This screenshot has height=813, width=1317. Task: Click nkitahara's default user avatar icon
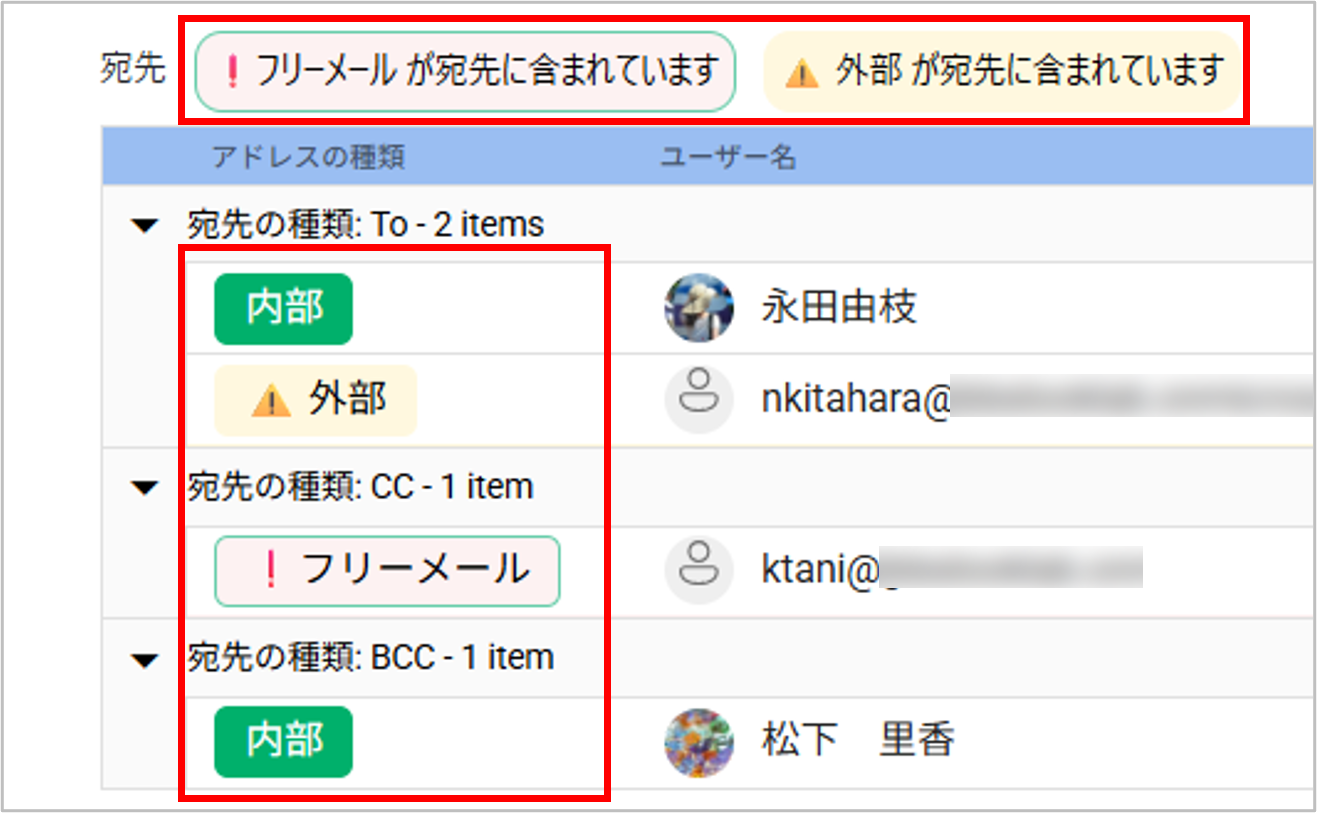(x=698, y=398)
